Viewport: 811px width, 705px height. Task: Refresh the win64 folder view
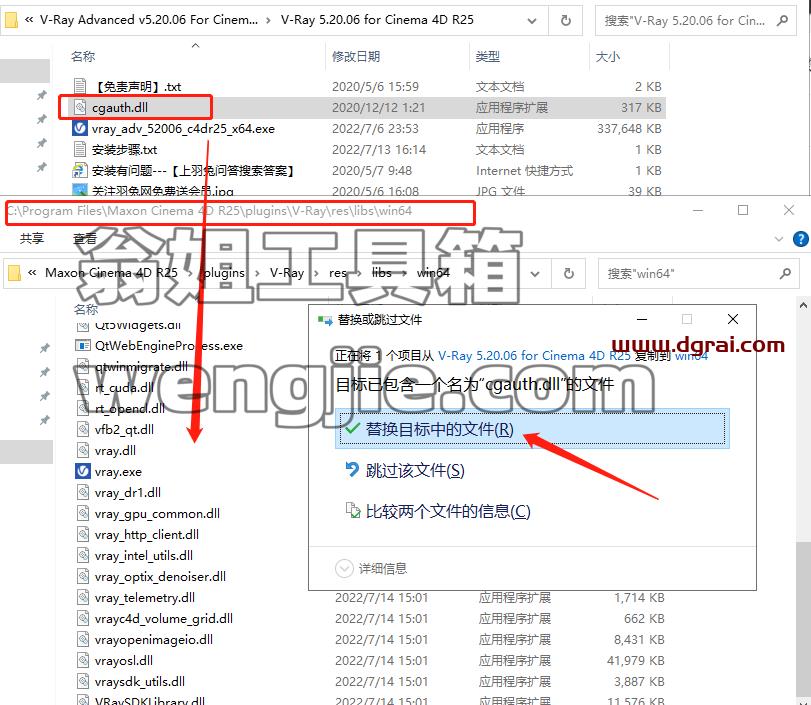[568, 273]
